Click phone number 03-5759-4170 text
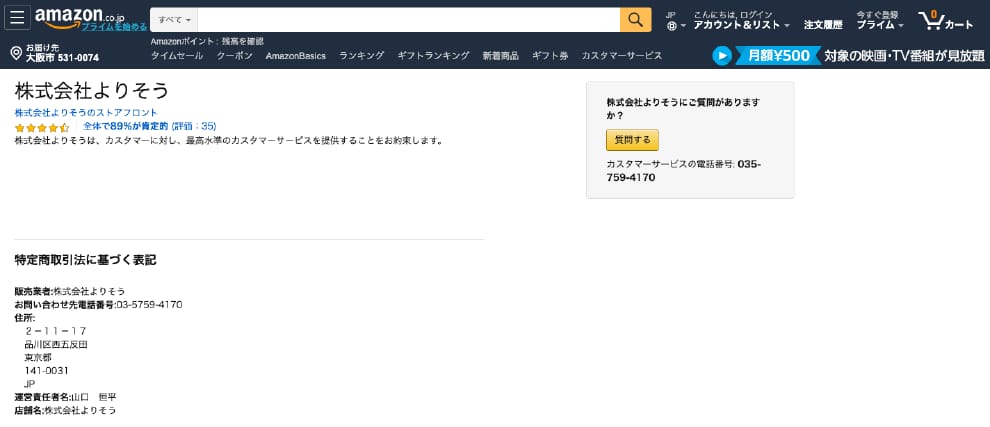Viewport: 990px width, 427px height. tap(149, 304)
